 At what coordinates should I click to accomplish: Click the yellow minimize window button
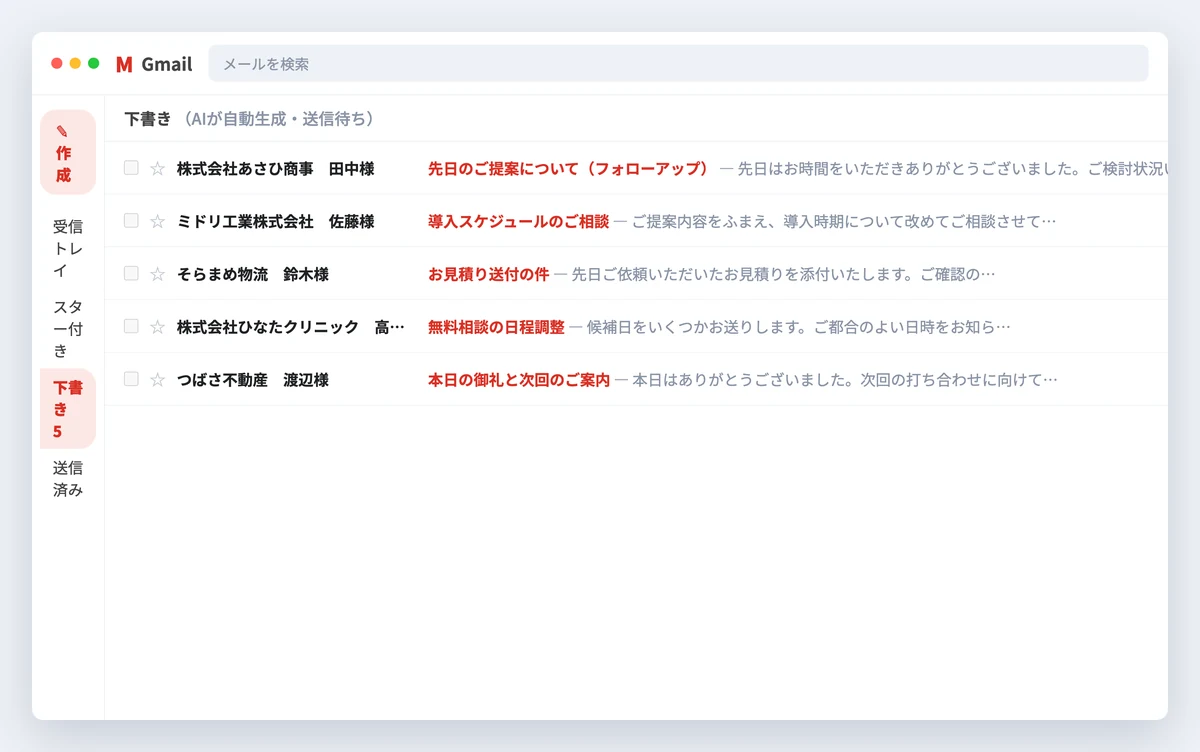pyautogui.click(x=75, y=63)
